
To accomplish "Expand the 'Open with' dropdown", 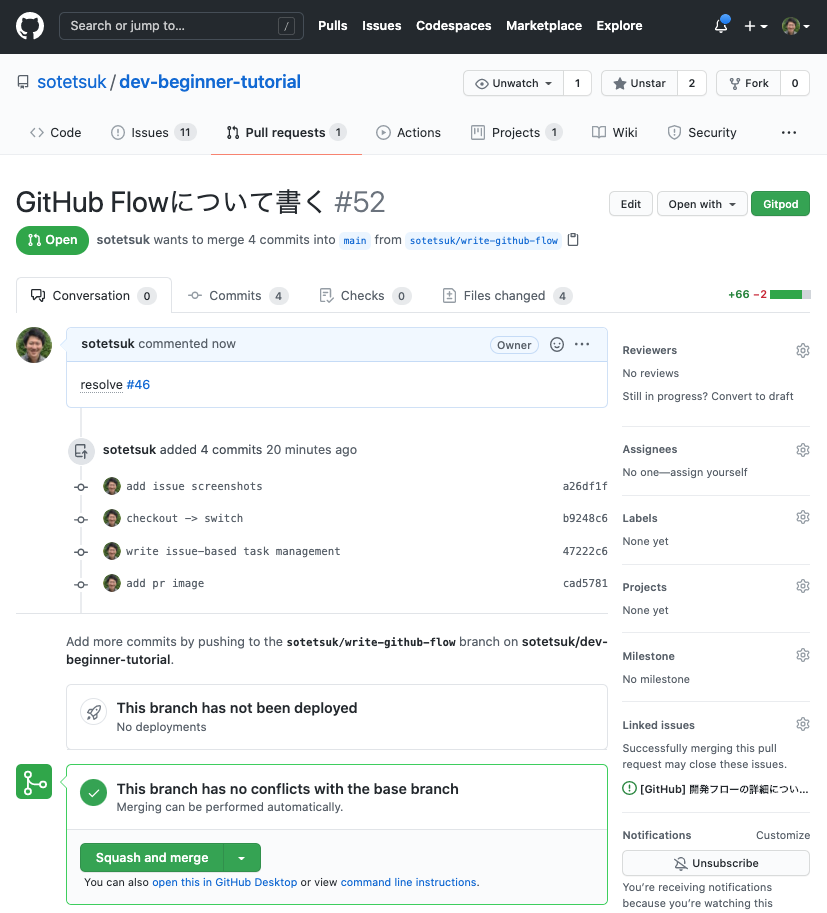I will coord(702,204).
